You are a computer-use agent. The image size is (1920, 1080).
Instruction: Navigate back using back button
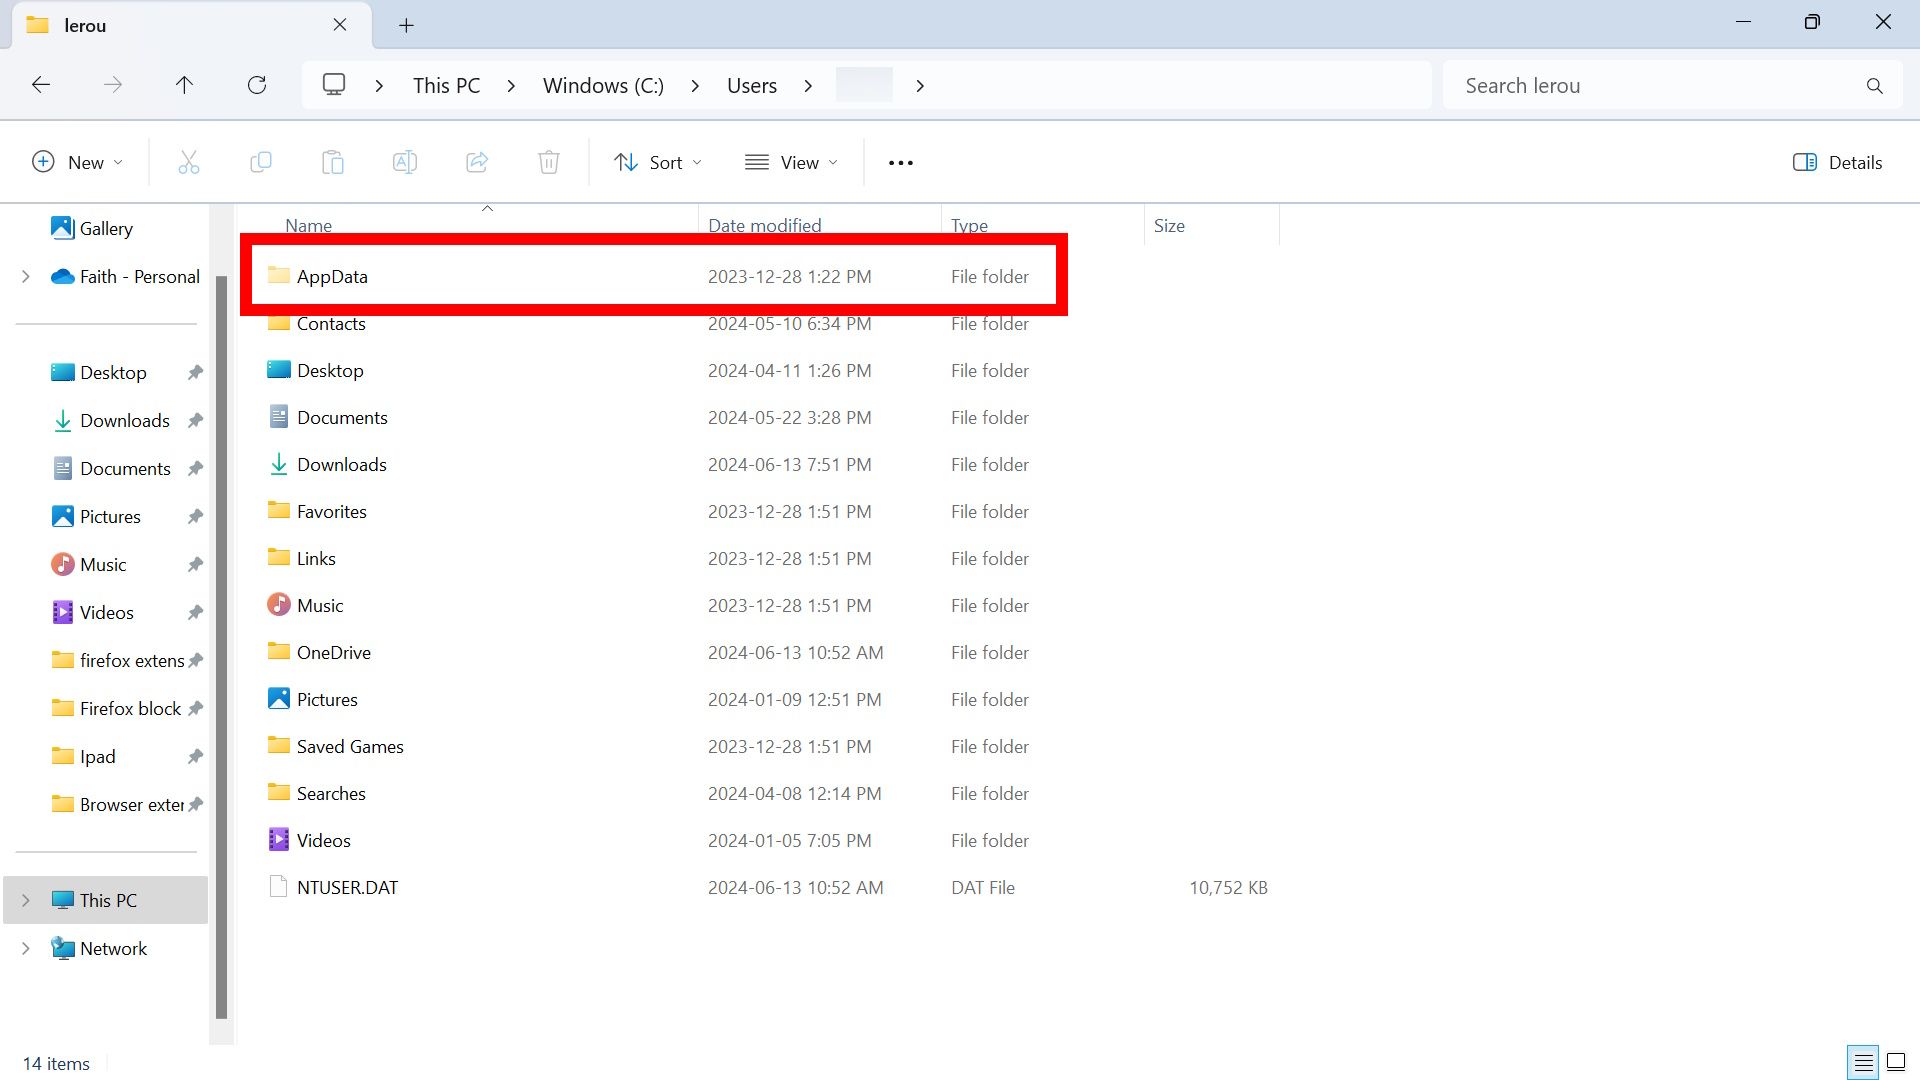pyautogui.click(x=42, y=84)
